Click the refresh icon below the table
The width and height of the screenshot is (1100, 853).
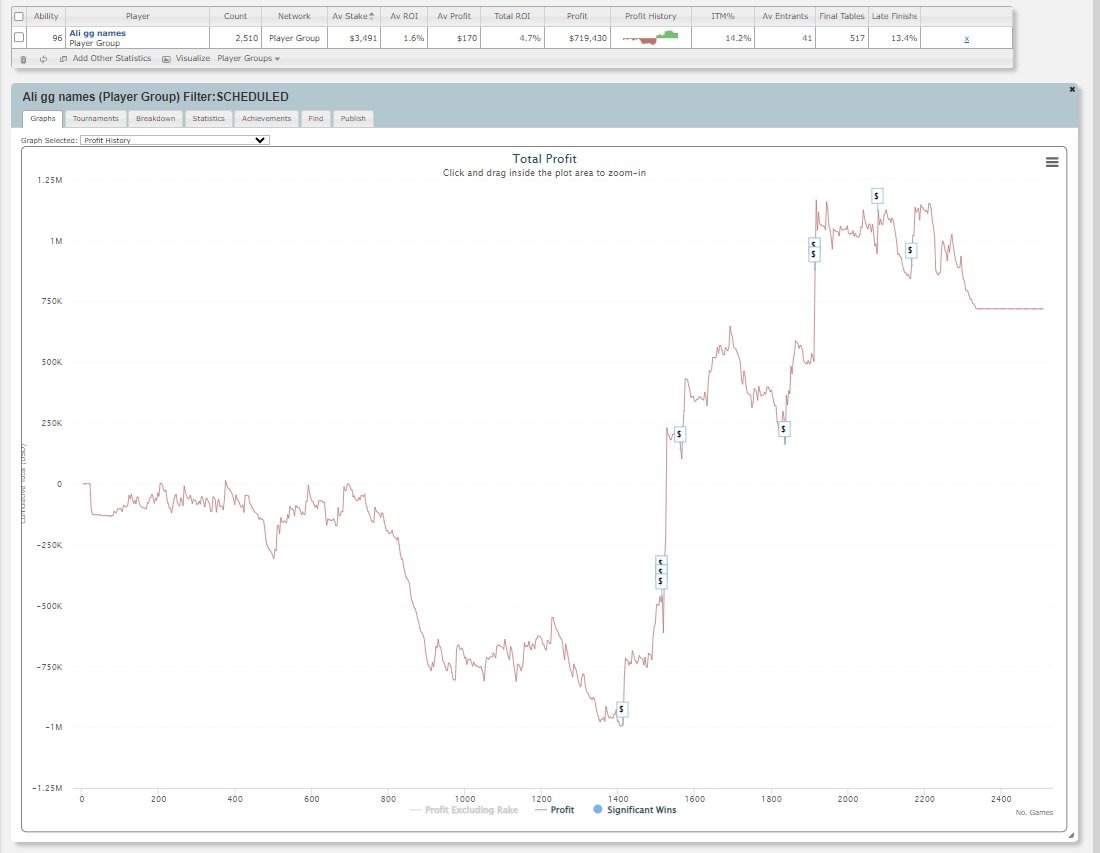[x=43, y=59]
